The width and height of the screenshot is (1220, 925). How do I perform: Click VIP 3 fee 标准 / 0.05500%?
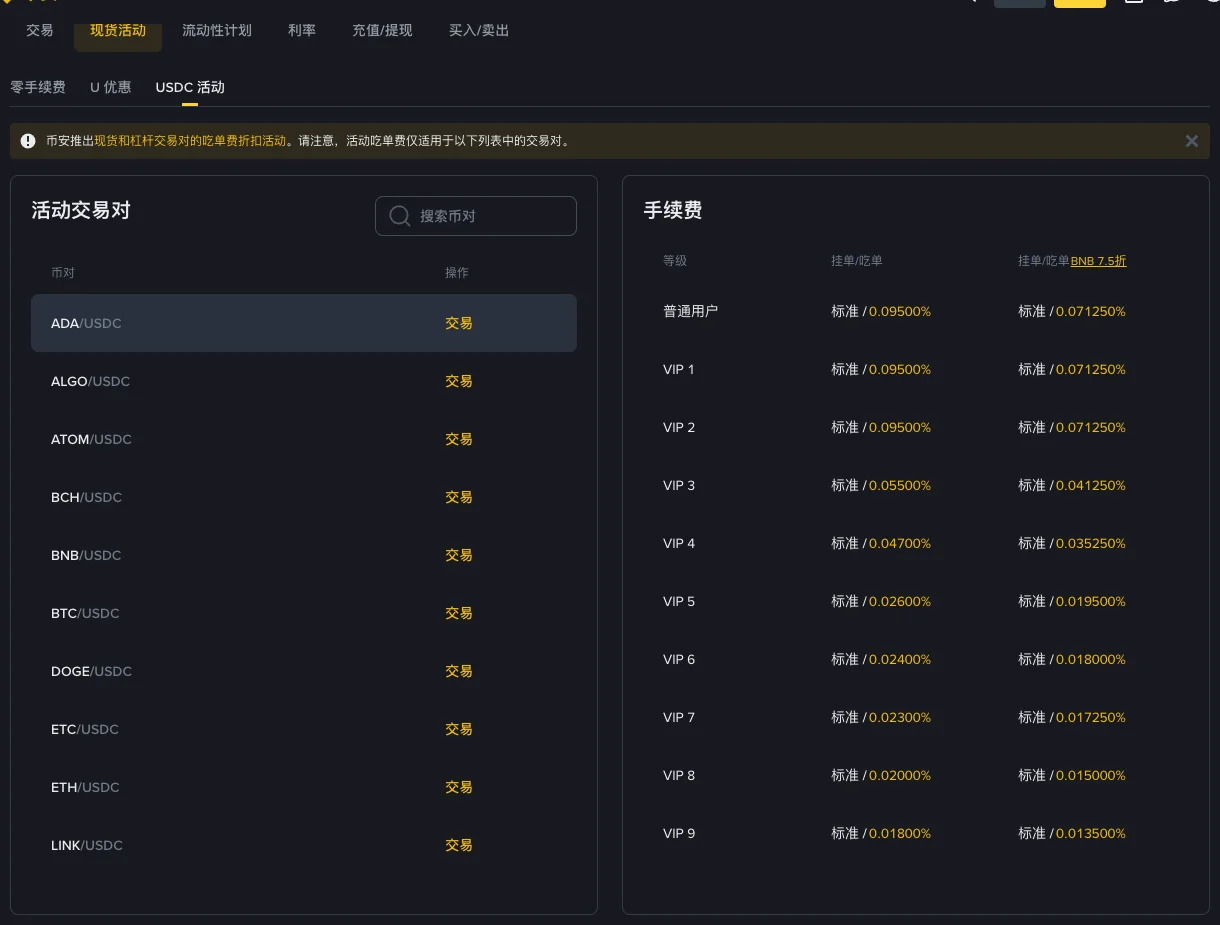click(881, 485)
